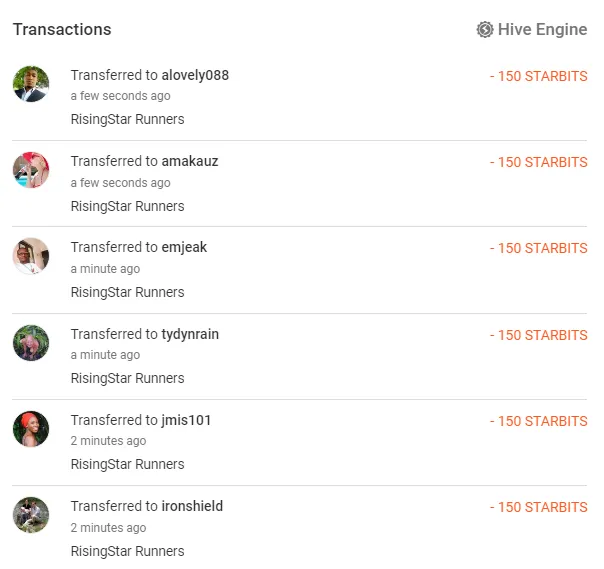This screenshot has width=604, height=569.
Task: Click the '2 minutes ago' timestamp for jmis101
Action: coord(108,441)
